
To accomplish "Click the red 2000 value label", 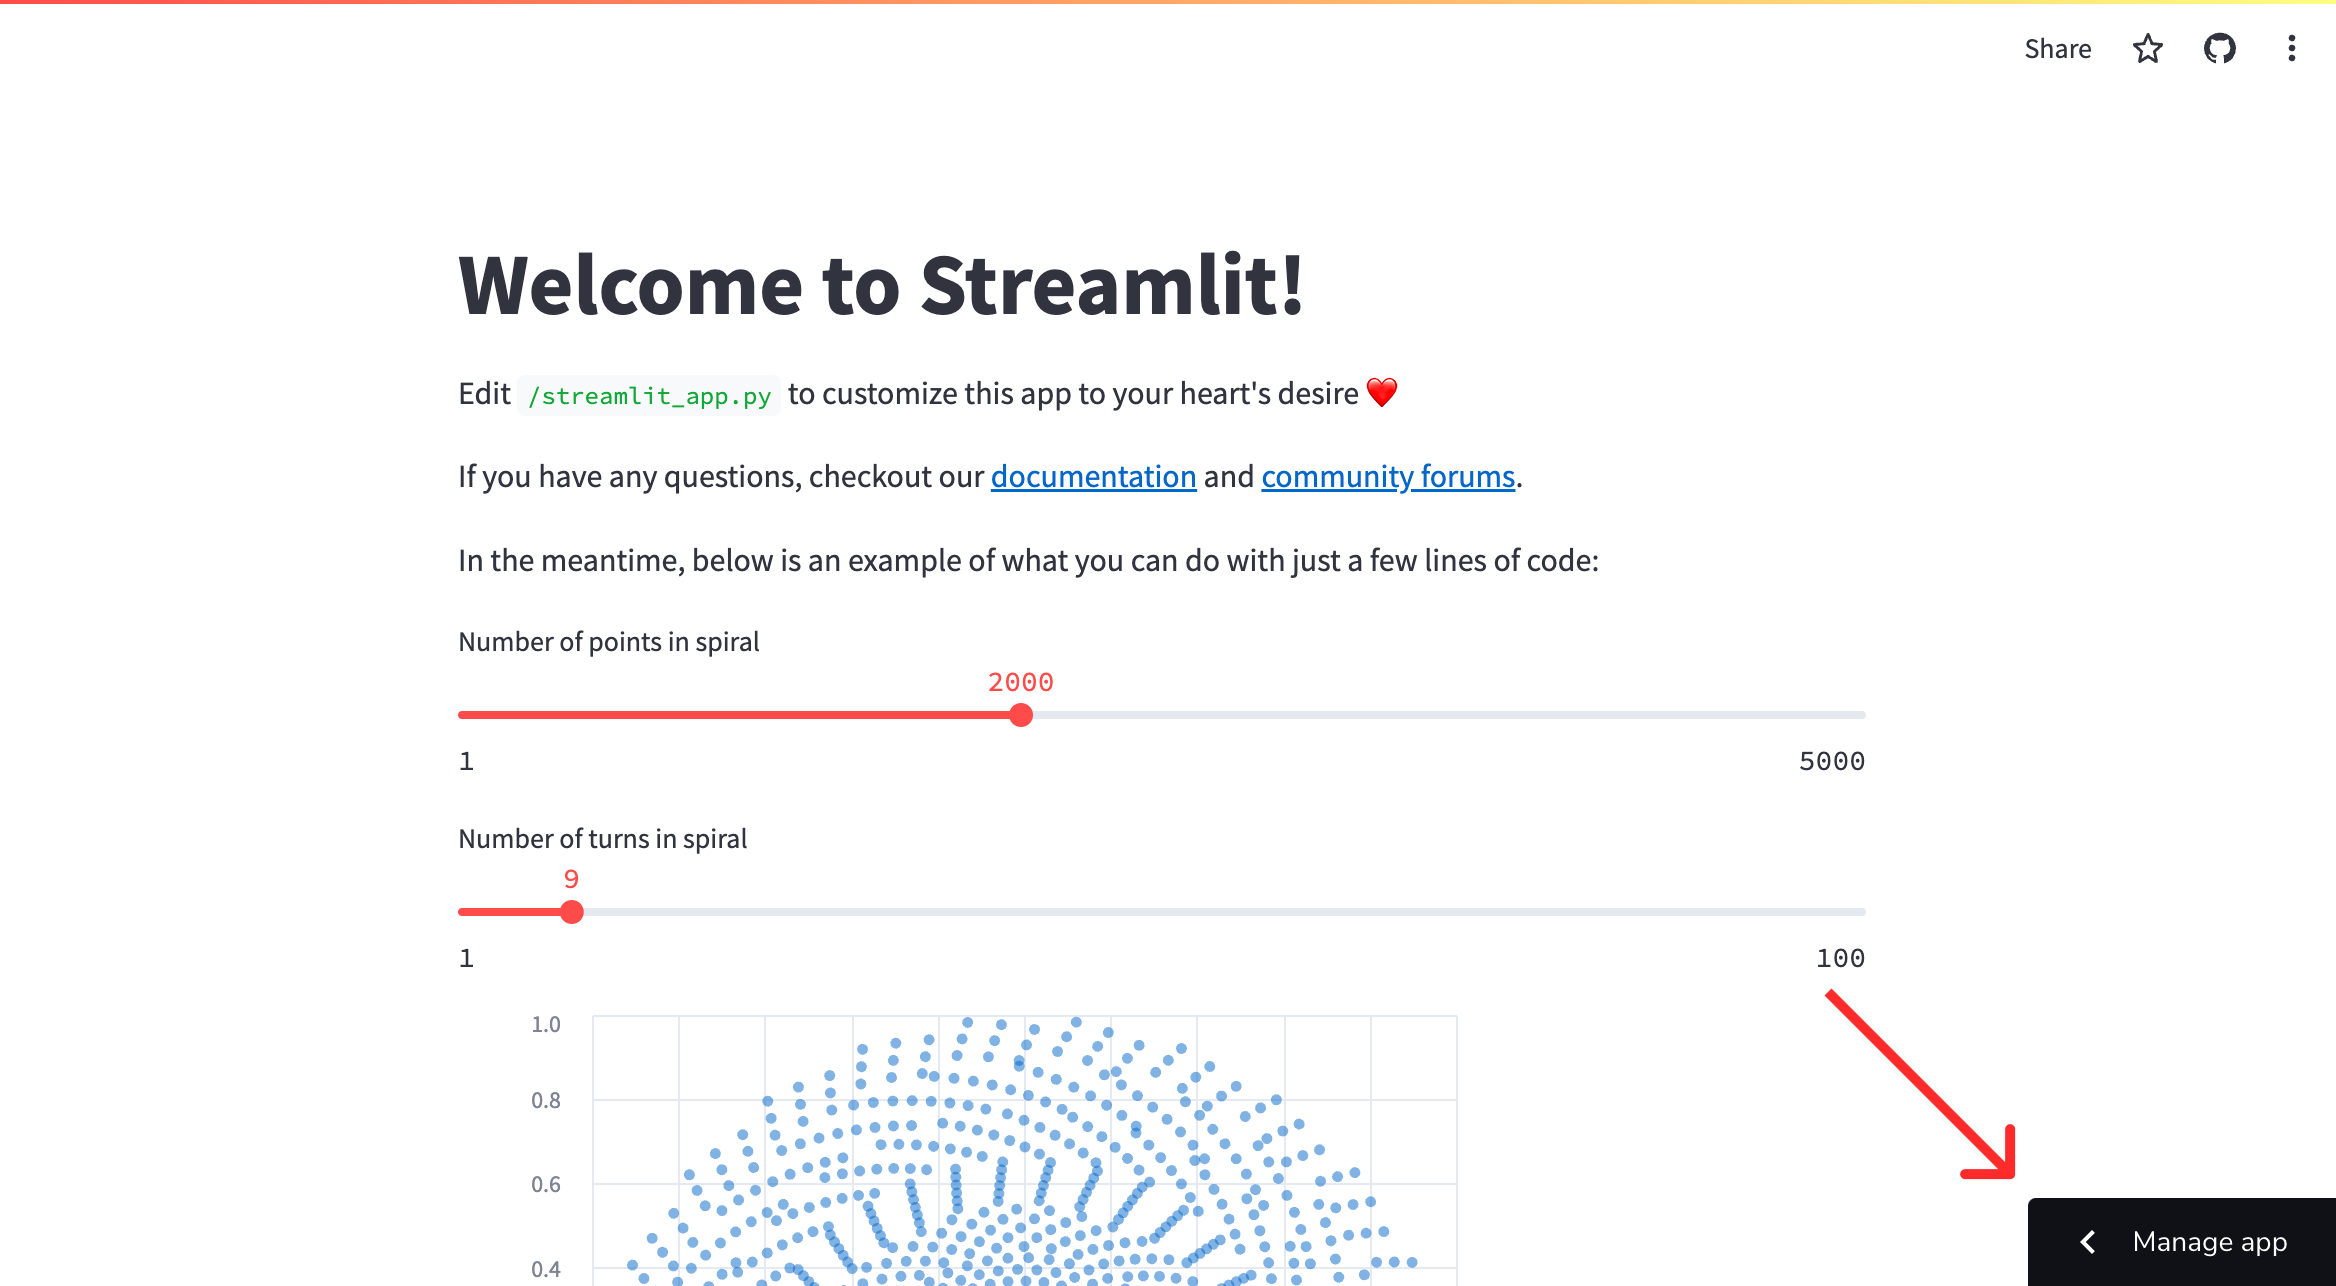I will pyautogui.click(x=1020, y=682).
